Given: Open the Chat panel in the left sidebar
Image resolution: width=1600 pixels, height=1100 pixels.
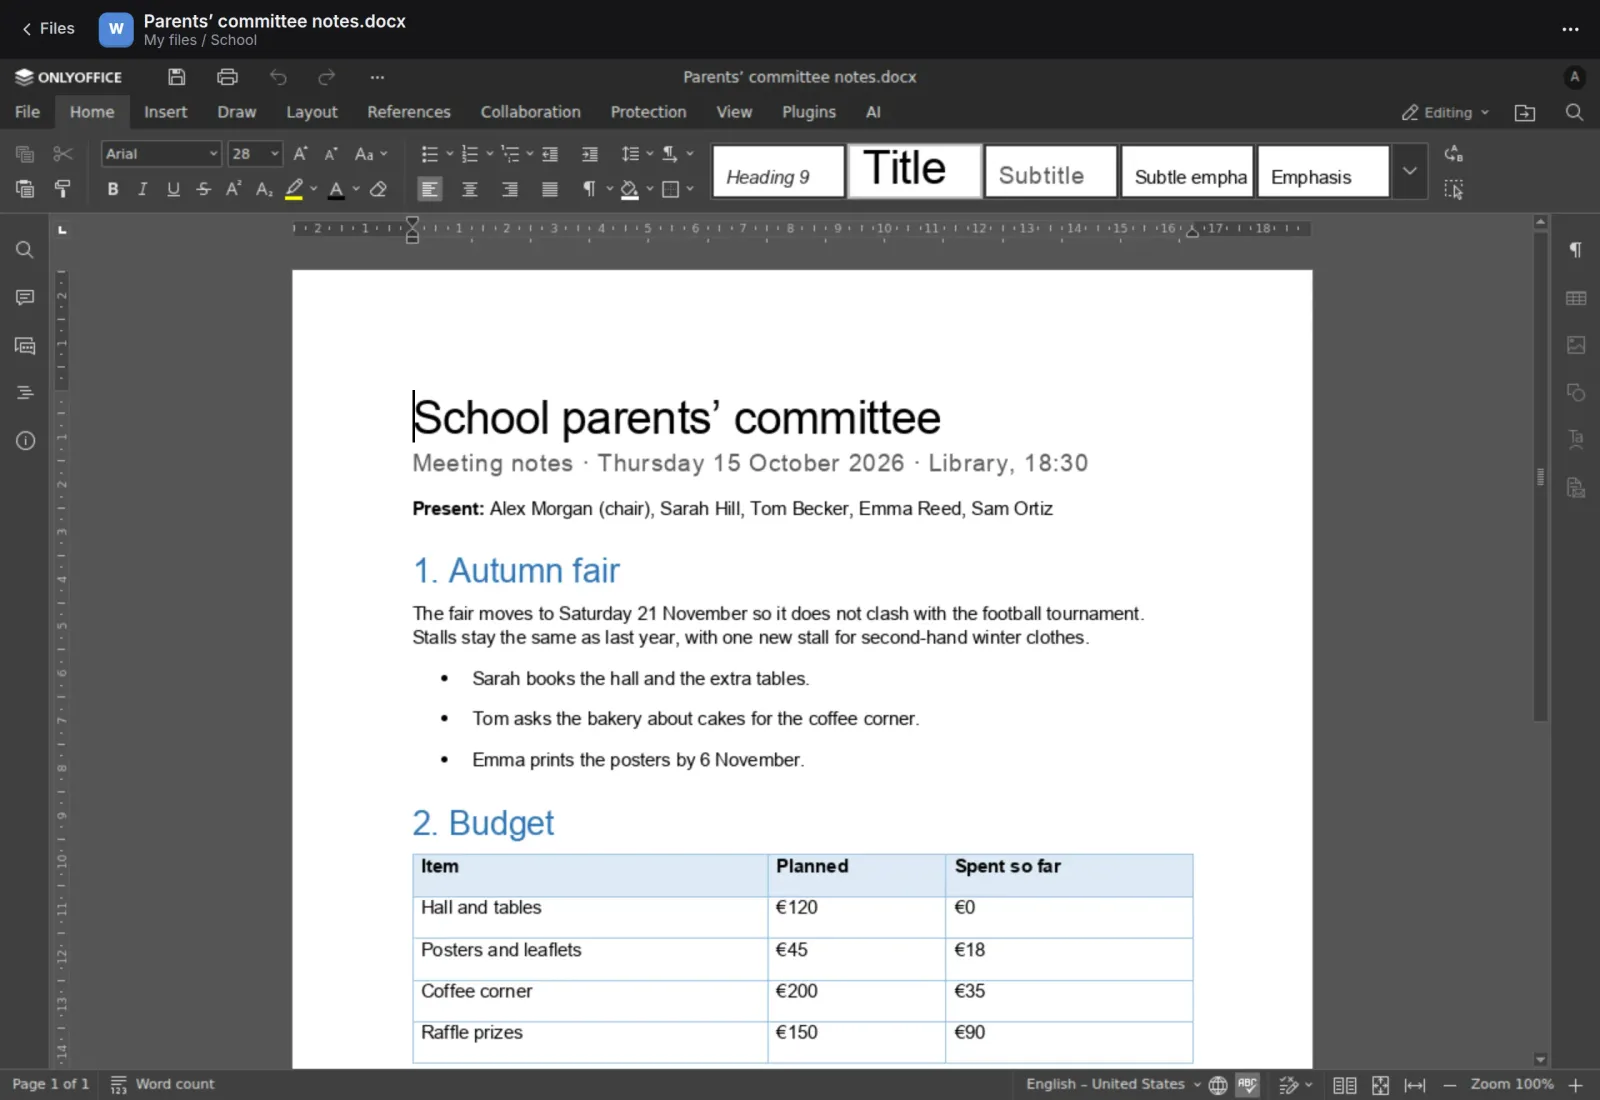Looking at the screenshot, I should coord(25,346).
